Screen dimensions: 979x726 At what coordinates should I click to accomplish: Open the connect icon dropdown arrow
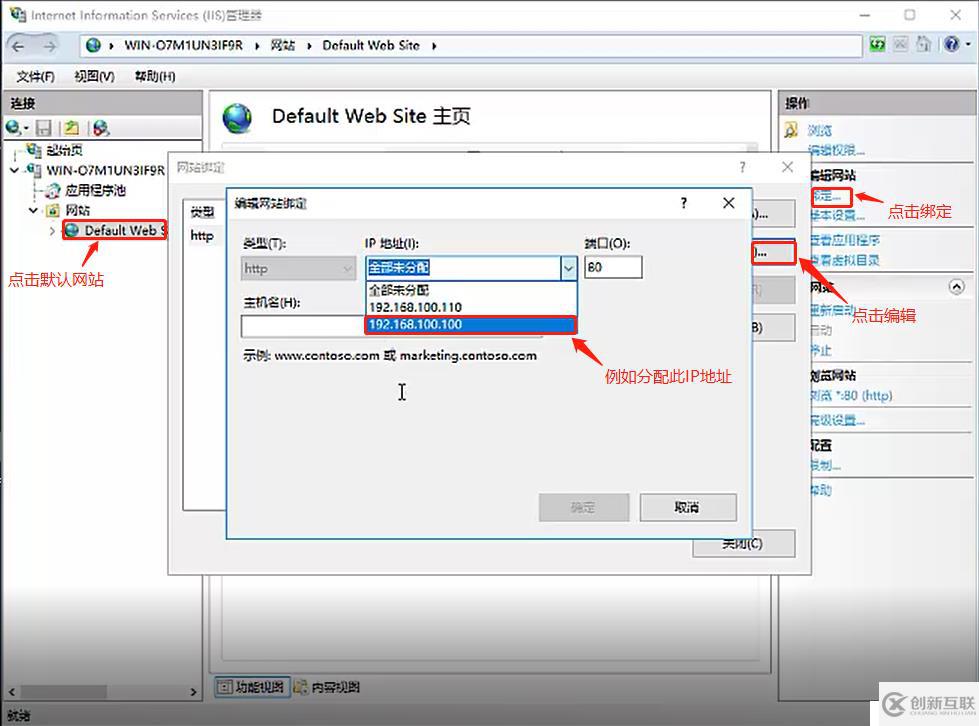point(27,129)
